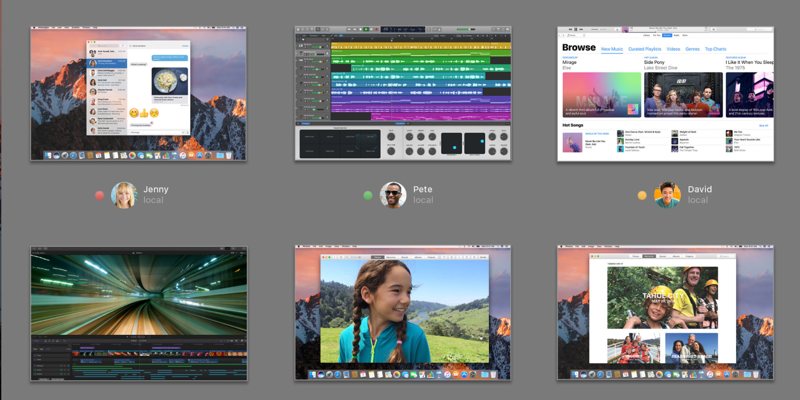Image resolution: width=800 pixels, height=400 pixels.
Task: Click the right XY pad in Pete's Logic screen
Action: pos(473,143)
